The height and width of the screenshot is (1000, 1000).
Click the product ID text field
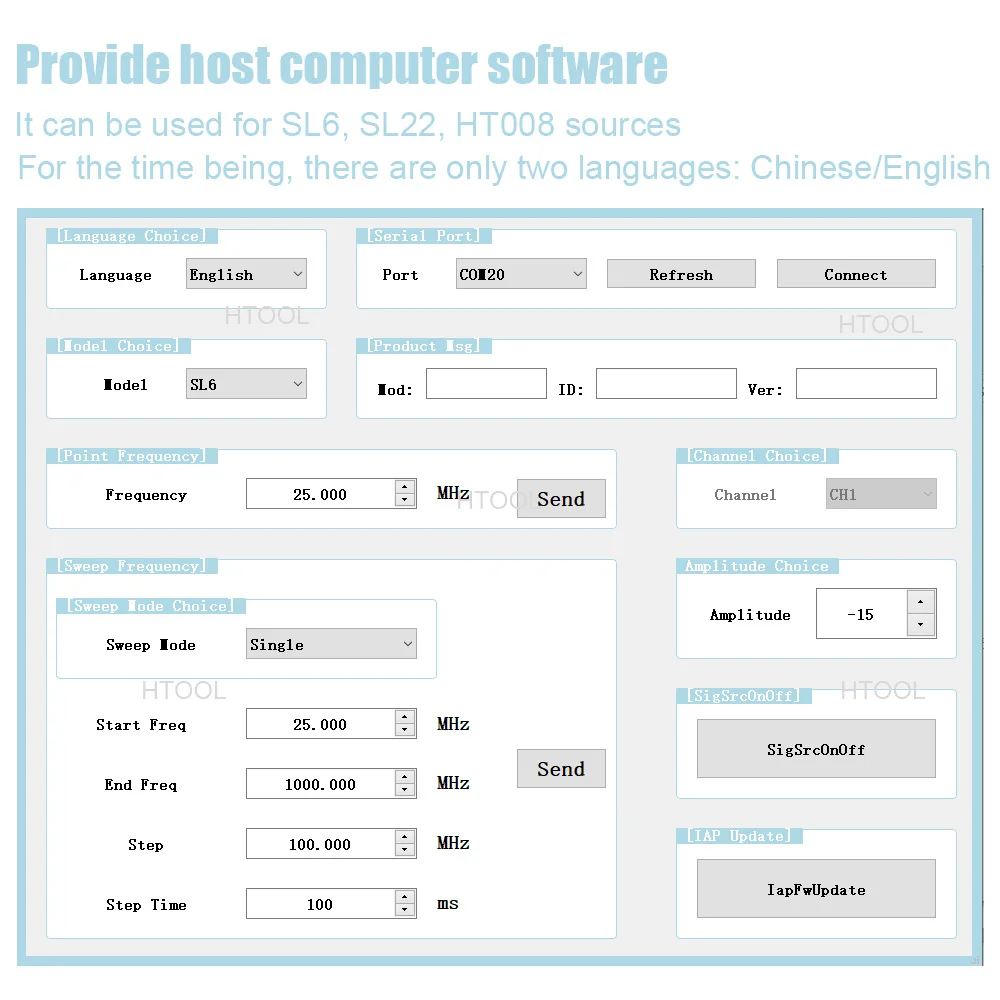point(666,383)
